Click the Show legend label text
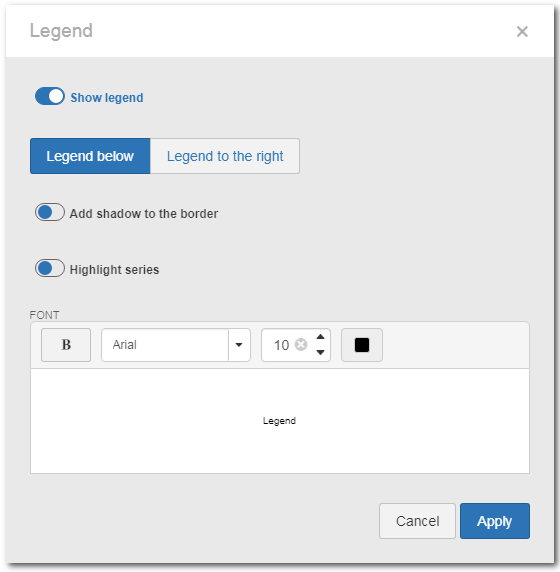Viewport: 560px width, 572px height. click(x=107, y=98)
